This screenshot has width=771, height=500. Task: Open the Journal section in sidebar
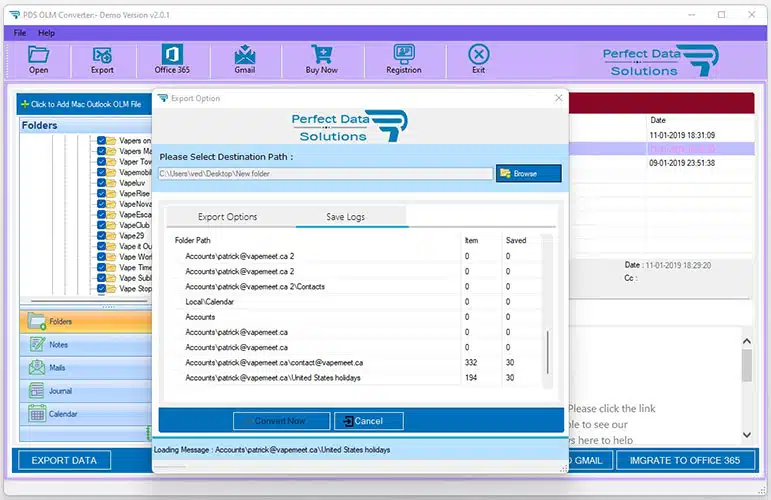tap(86, 391)
